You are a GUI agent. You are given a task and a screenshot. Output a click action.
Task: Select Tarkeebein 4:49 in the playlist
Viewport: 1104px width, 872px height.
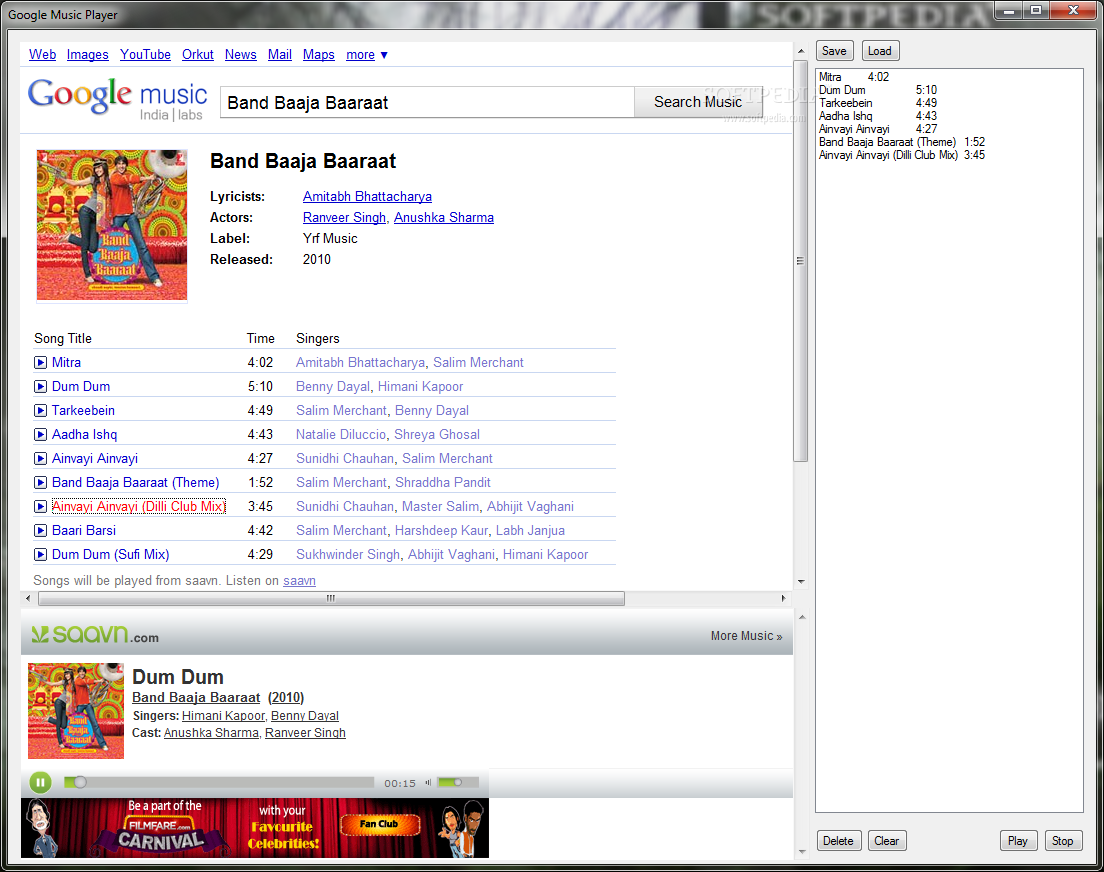(877, 103)
